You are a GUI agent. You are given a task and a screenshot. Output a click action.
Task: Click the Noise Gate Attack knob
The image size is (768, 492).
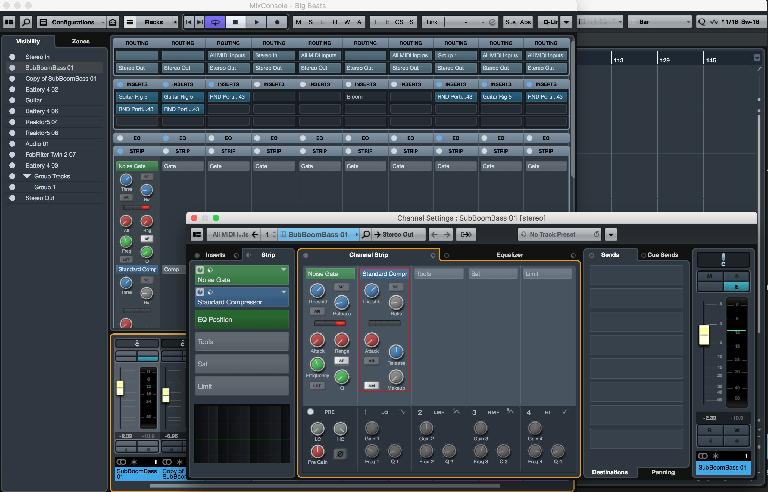(317, 339)
